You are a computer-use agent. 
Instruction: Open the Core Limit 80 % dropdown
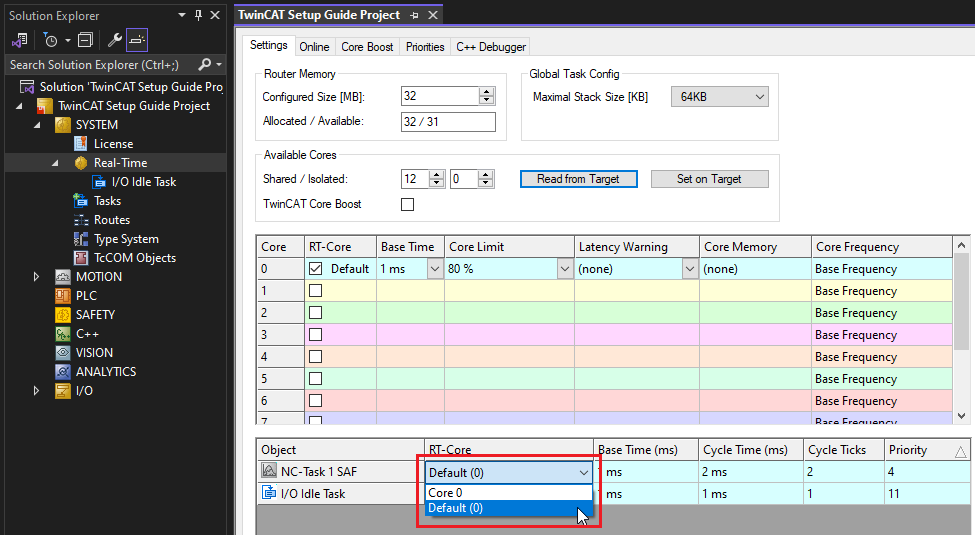click(565, 269)
